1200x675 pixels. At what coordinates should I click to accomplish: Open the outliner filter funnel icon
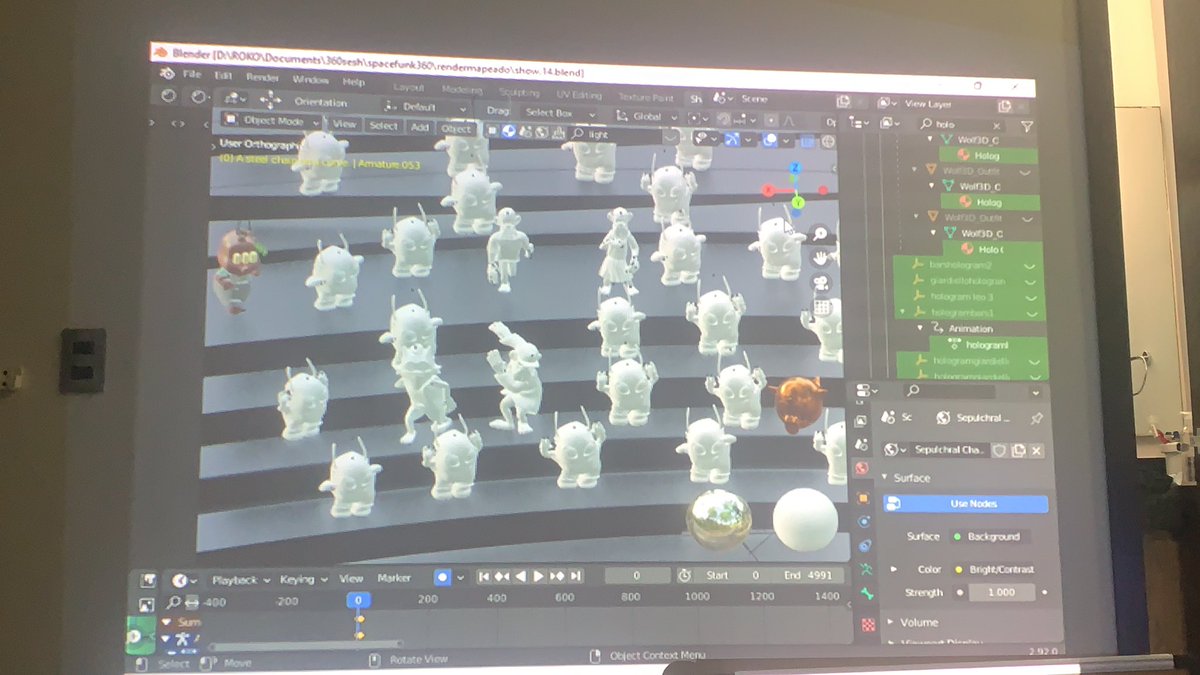[x=1027, y=126]
